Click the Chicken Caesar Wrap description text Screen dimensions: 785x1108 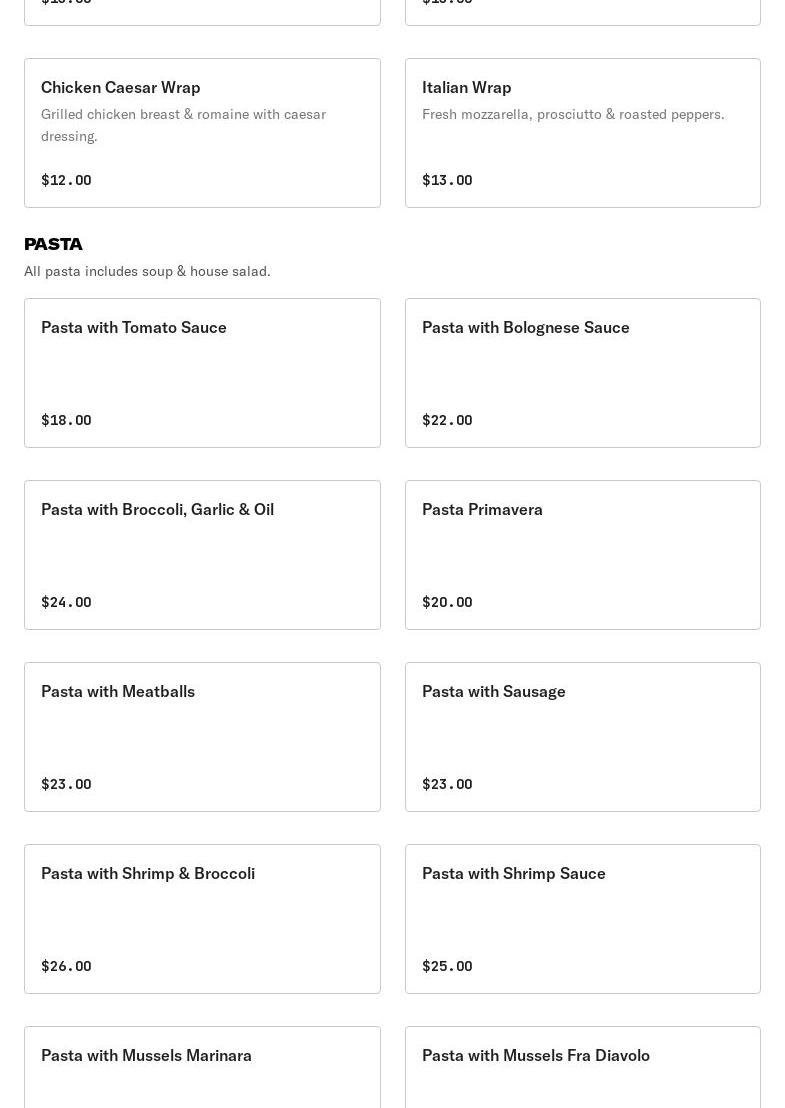click(183, 125)
